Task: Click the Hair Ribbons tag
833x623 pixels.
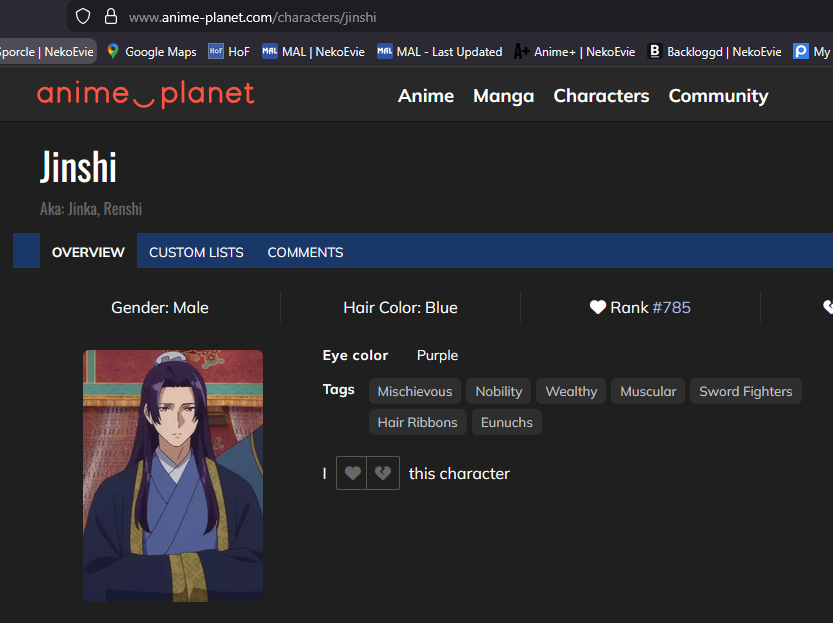Action: pyautogui.click(x=418, y=422)
